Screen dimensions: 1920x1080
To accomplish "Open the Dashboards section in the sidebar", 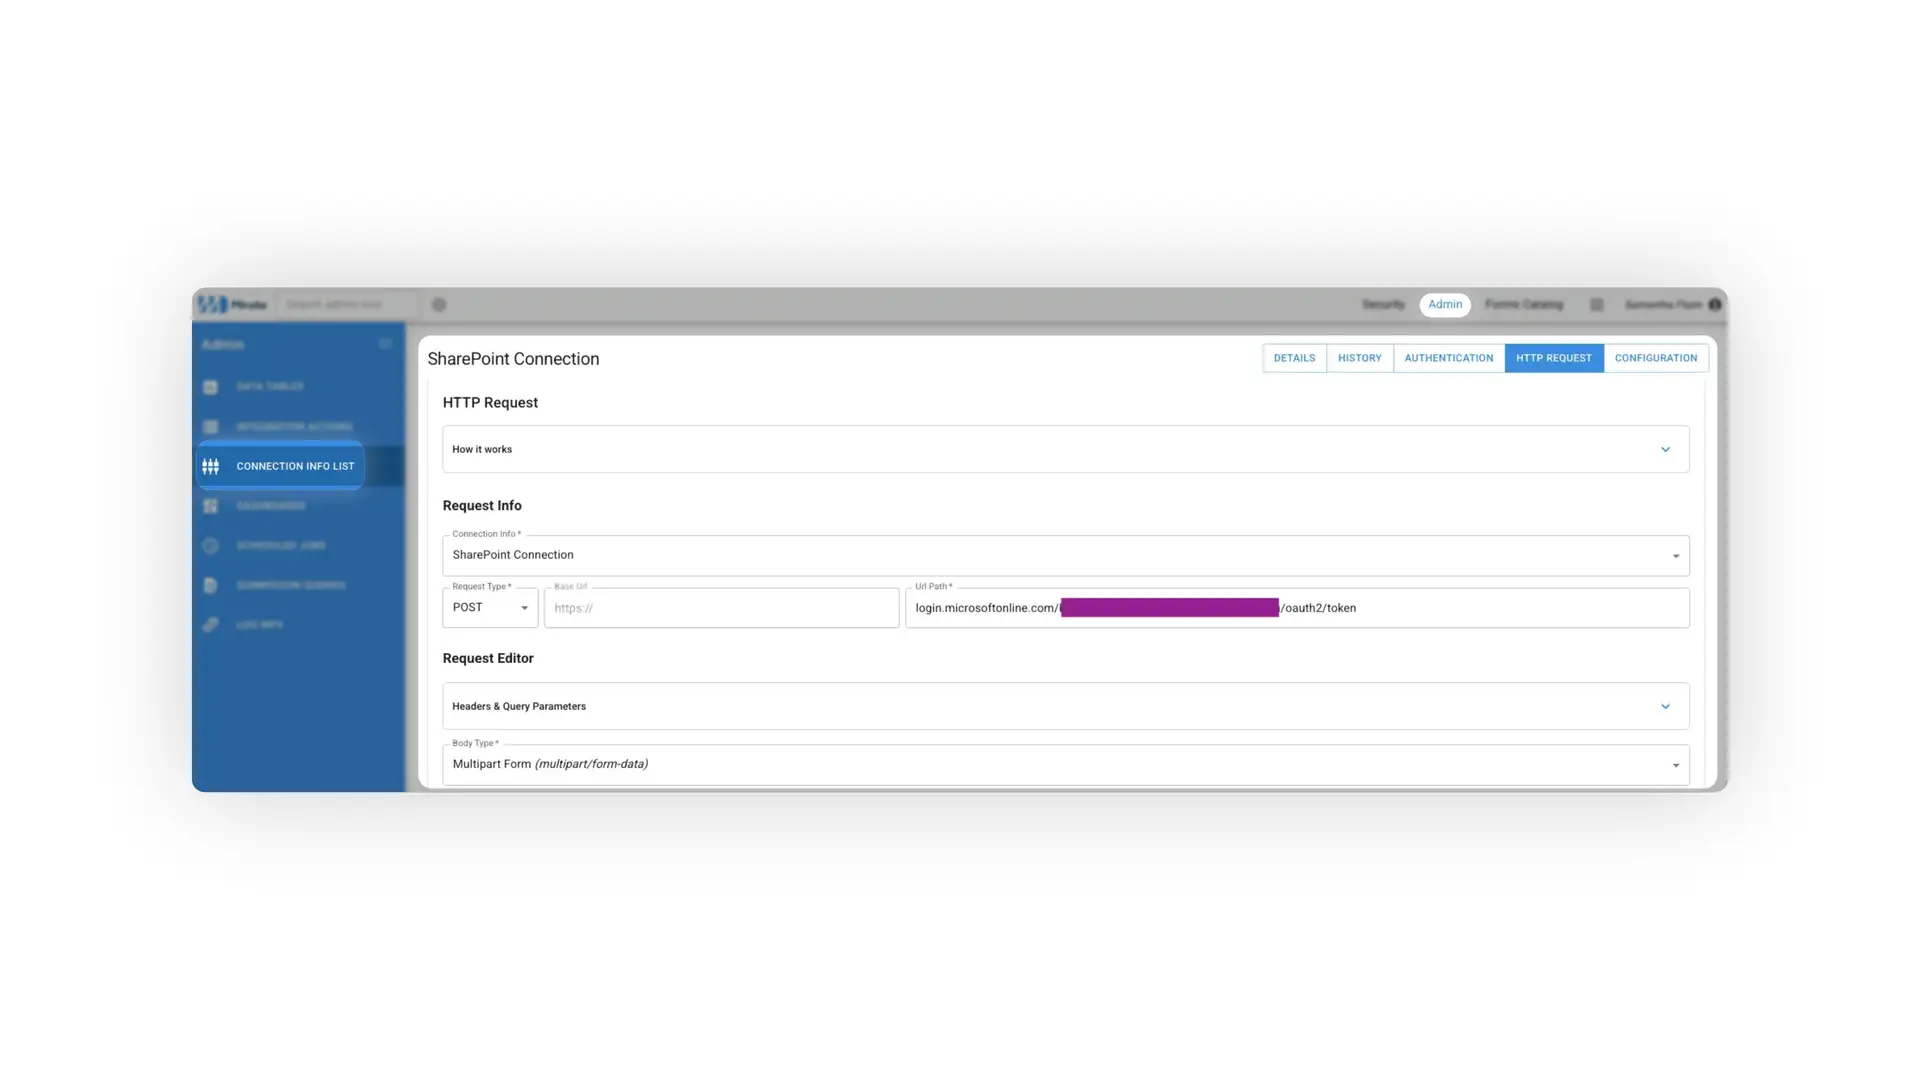I will [210, 506].
